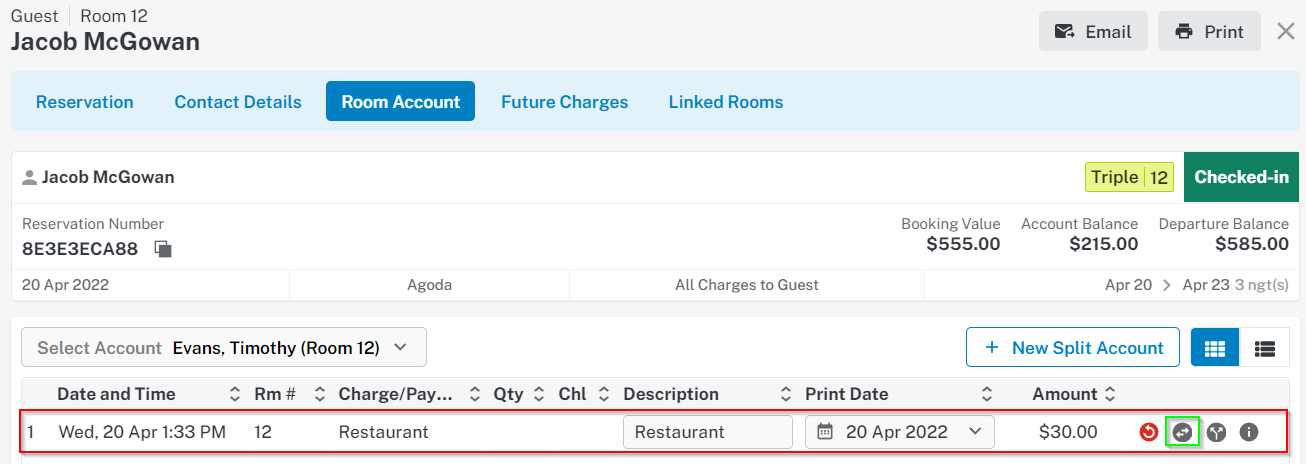Open the Select Account dropdown
1306x464 pixels.
point(224,348)
